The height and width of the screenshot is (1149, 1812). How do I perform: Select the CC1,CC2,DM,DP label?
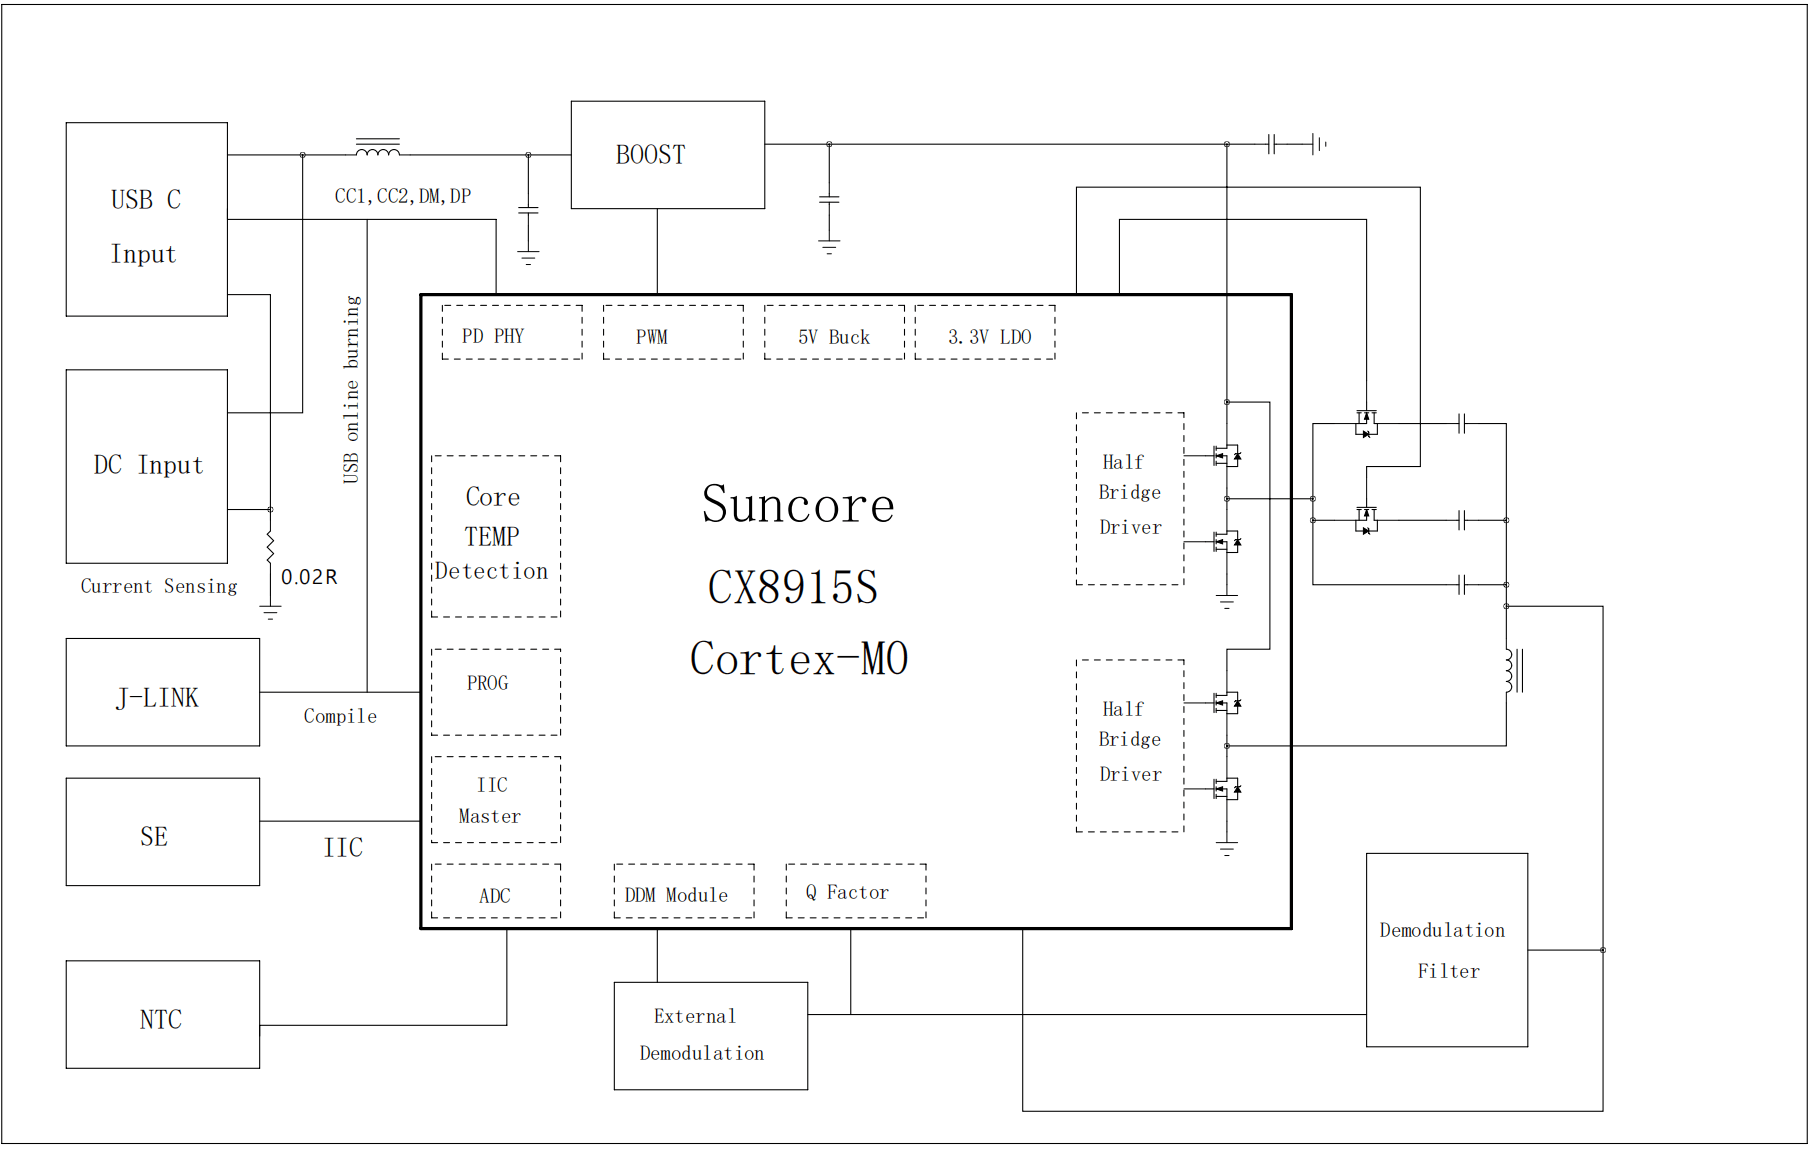(x=403, y=196)
